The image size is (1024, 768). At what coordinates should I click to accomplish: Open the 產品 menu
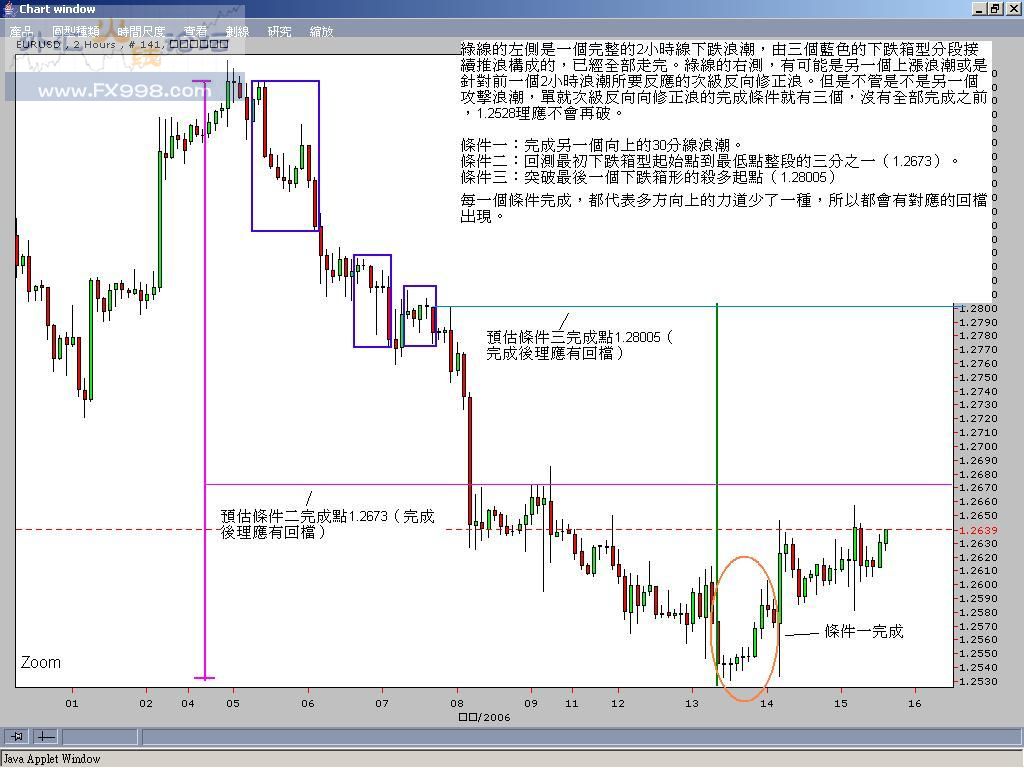[21, 31]
